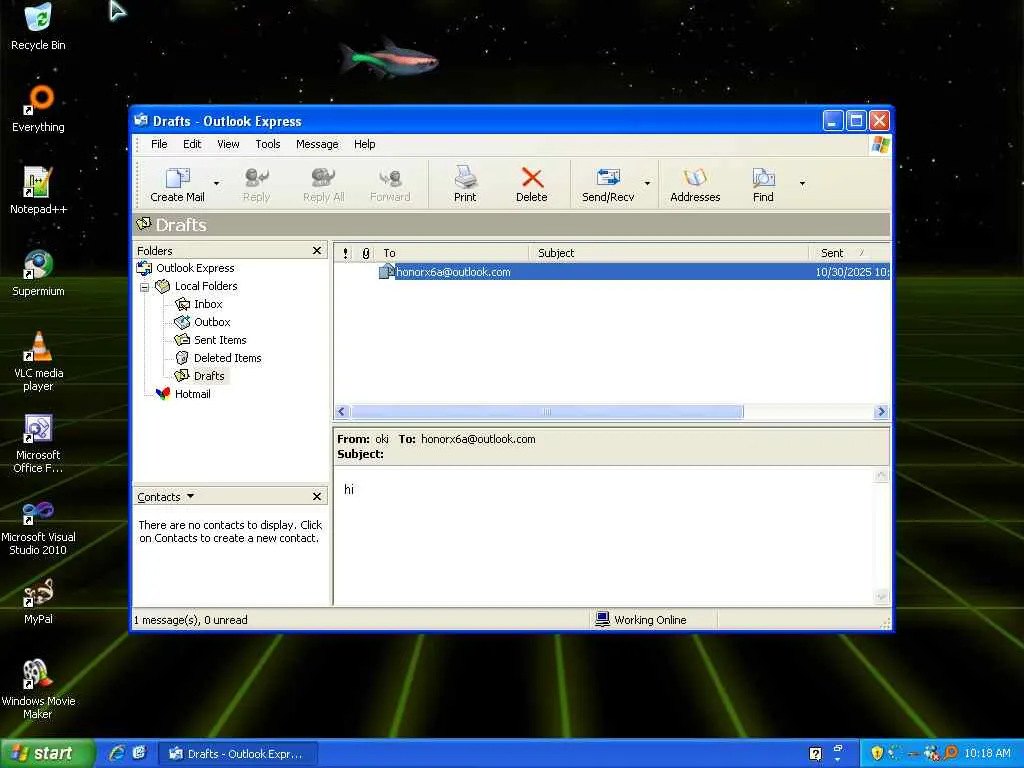
Task: Collapse the Local Folders tree node
Action: click(144, 287)
